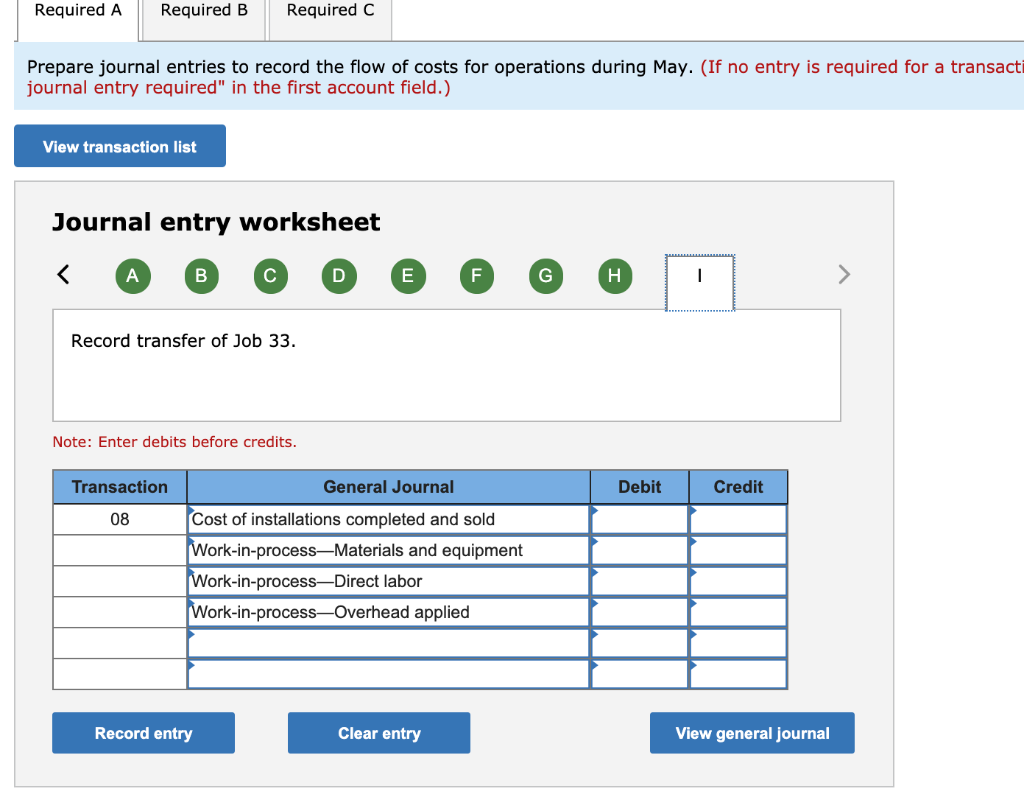1024x811 pixels.
Task: Switch to the Required B tab
Action: [203, 10]
